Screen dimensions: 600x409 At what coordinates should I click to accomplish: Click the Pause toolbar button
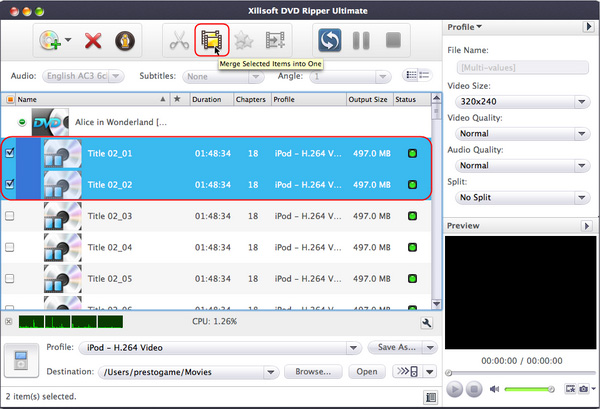pos(361,40)
